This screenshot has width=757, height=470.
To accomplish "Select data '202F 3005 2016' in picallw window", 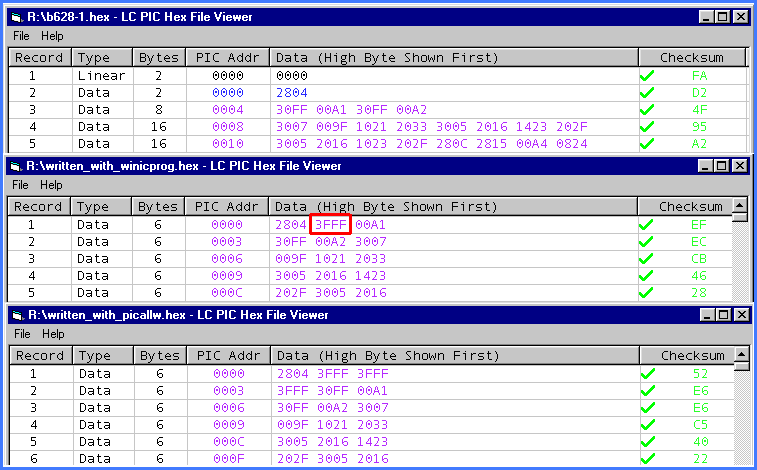I will tap(333, 459).
